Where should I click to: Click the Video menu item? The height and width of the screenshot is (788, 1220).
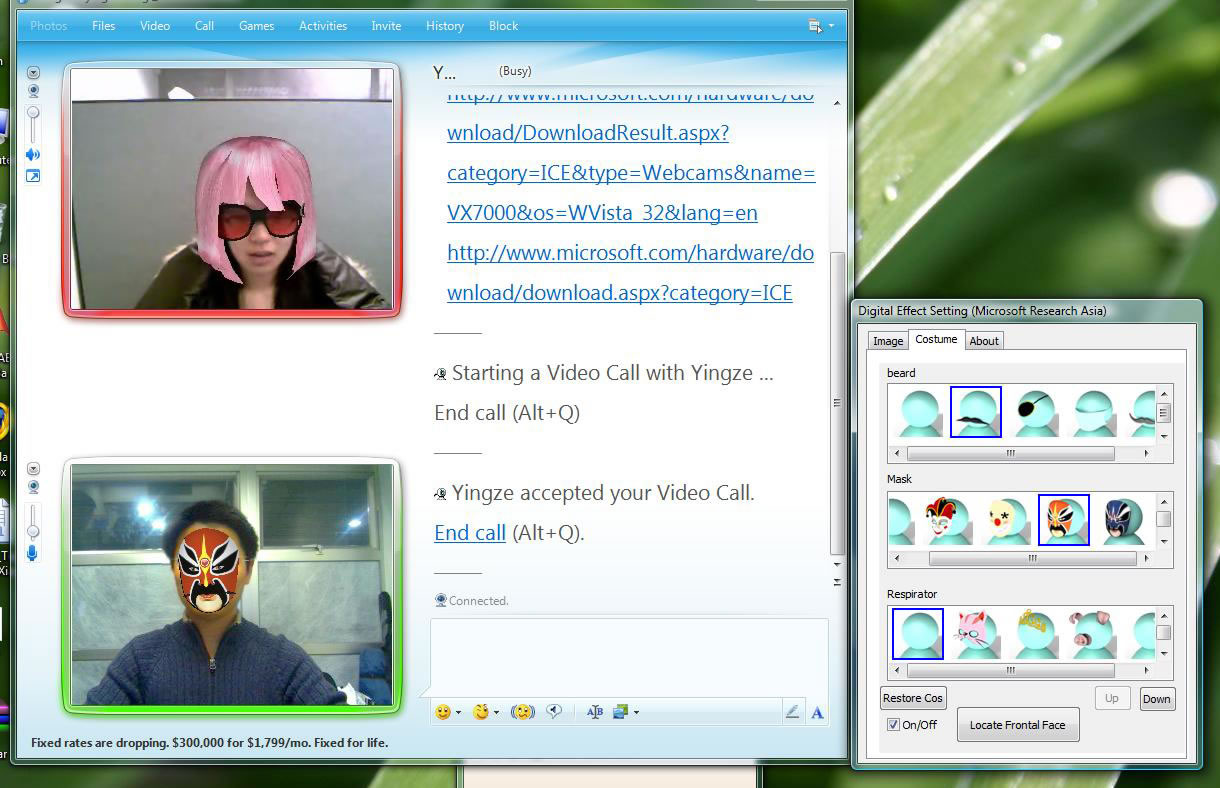point(155,26)
